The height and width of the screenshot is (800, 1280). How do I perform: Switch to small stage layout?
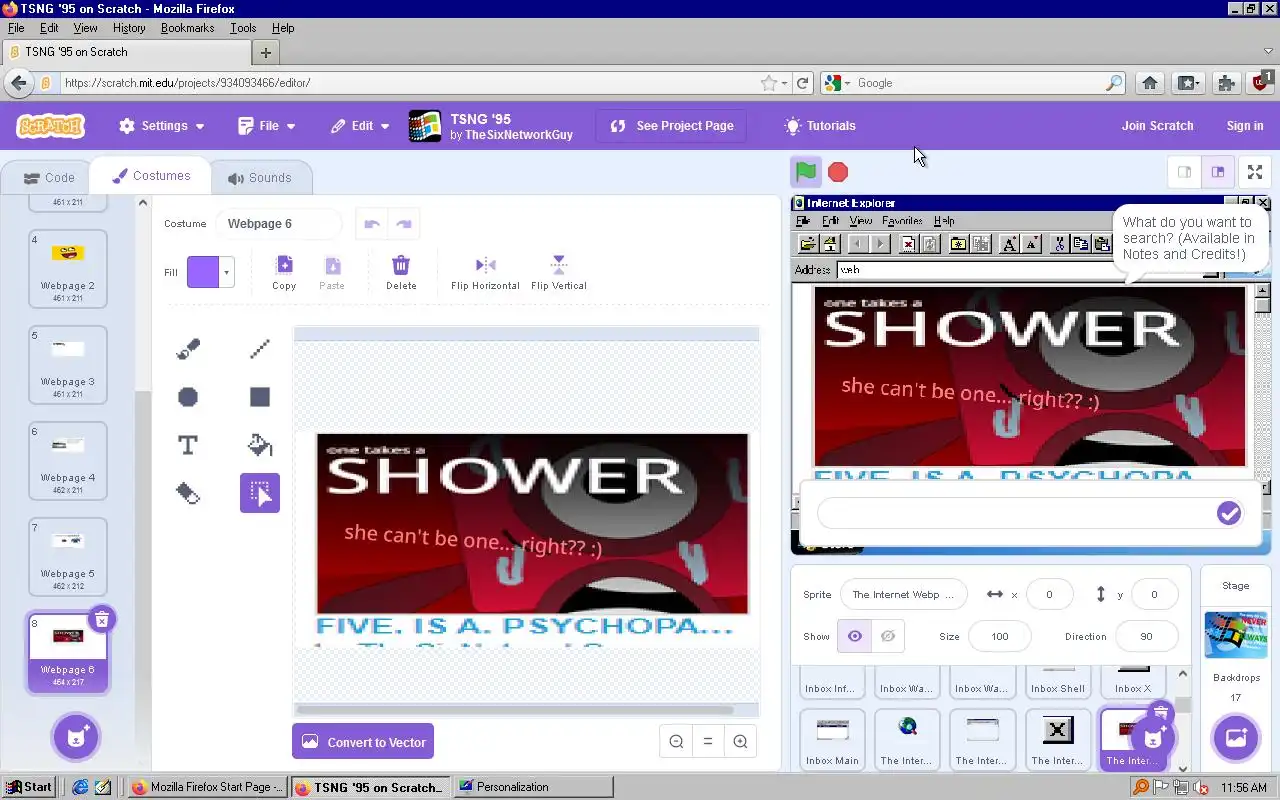click(1185, 172)
